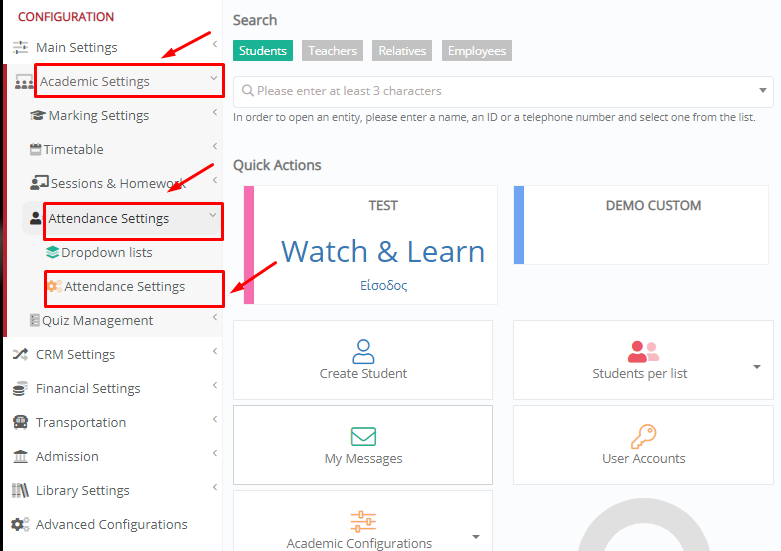Click the Transportation bus icon

pyautogui.click(x=20, y=422)
